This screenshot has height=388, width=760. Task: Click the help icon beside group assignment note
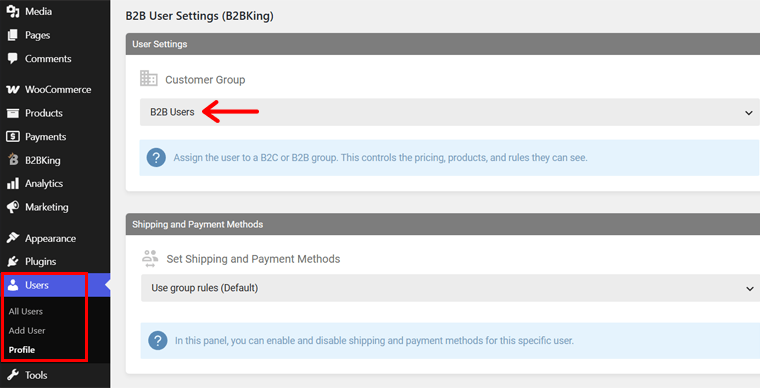(156, 157)
